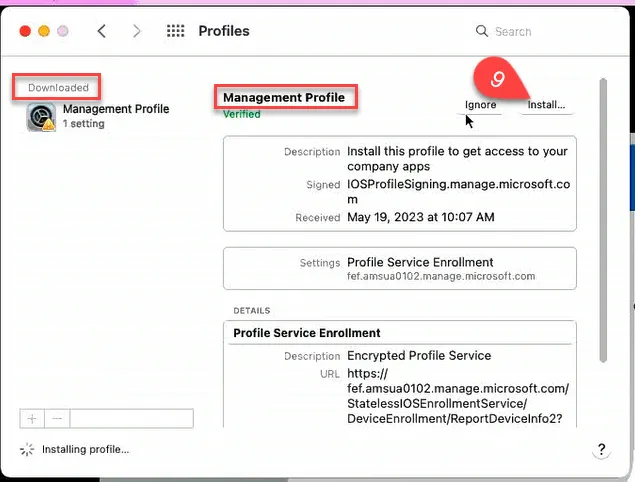Click the green Verified status text
This screenshot has height=482, width=635.
tap(242, 114)
